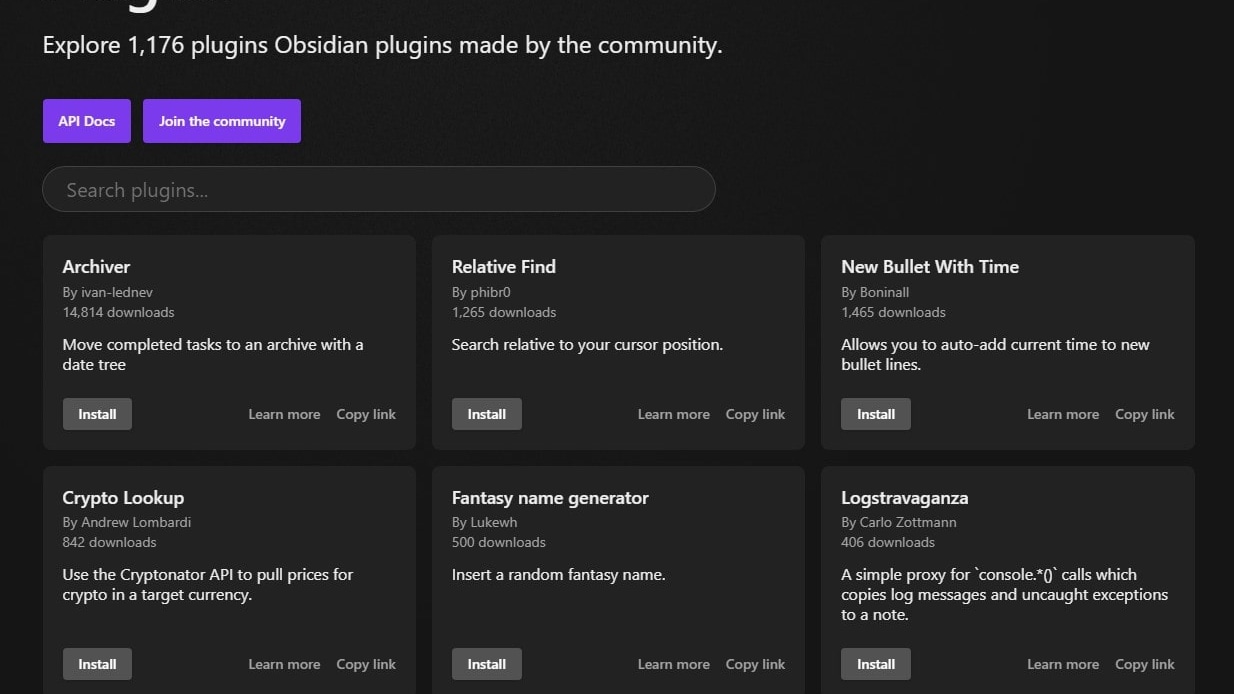Copy link for Relative Find
This screenshot has height=694, width=1234.
(755, 413)
